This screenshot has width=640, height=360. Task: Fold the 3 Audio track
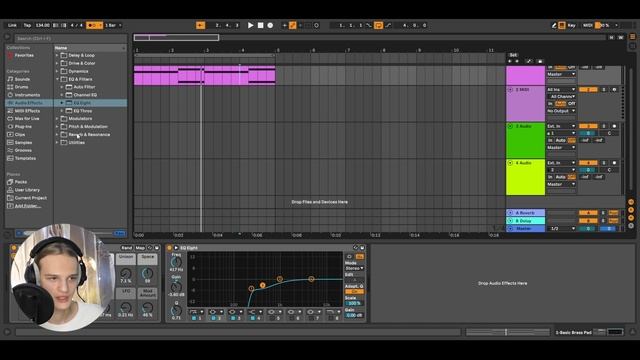pyautogui.click(x=510, y=126)
